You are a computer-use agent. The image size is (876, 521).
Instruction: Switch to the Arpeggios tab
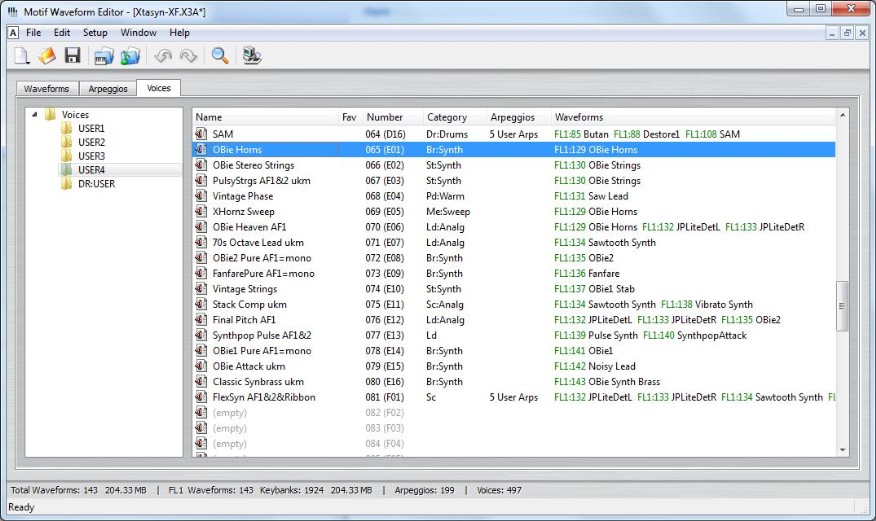pyautogui.click(x=108, y=89)
